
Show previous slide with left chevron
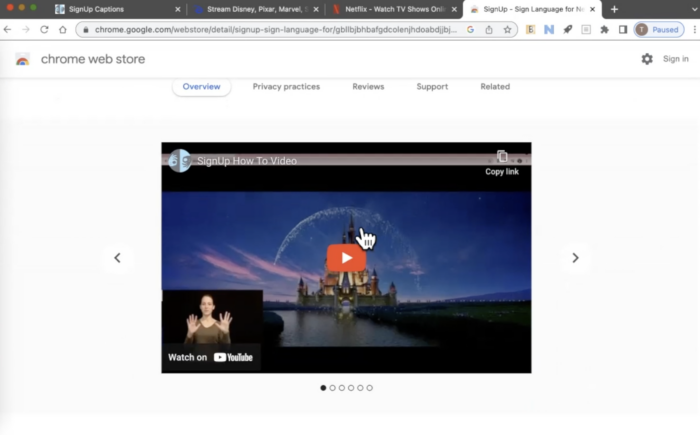coord(117,258)
